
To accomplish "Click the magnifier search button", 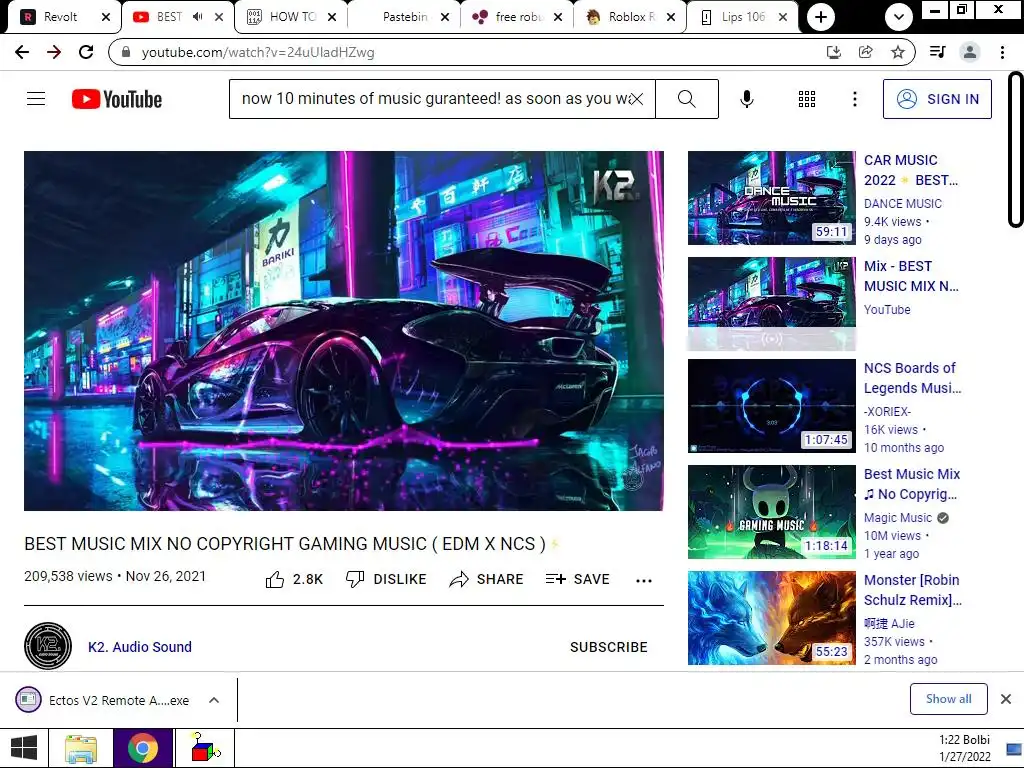I will tap(687, 99).
